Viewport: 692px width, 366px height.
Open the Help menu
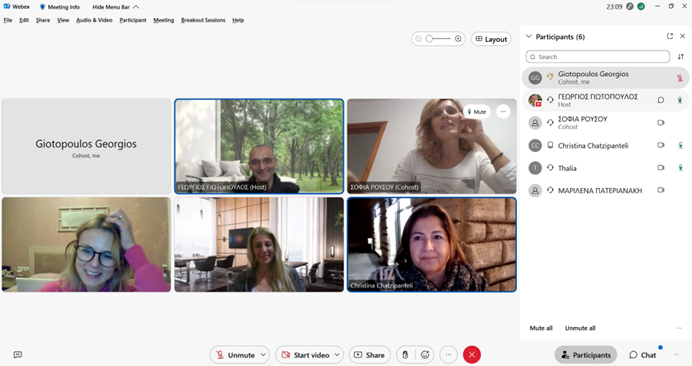[x=238, y=20]
